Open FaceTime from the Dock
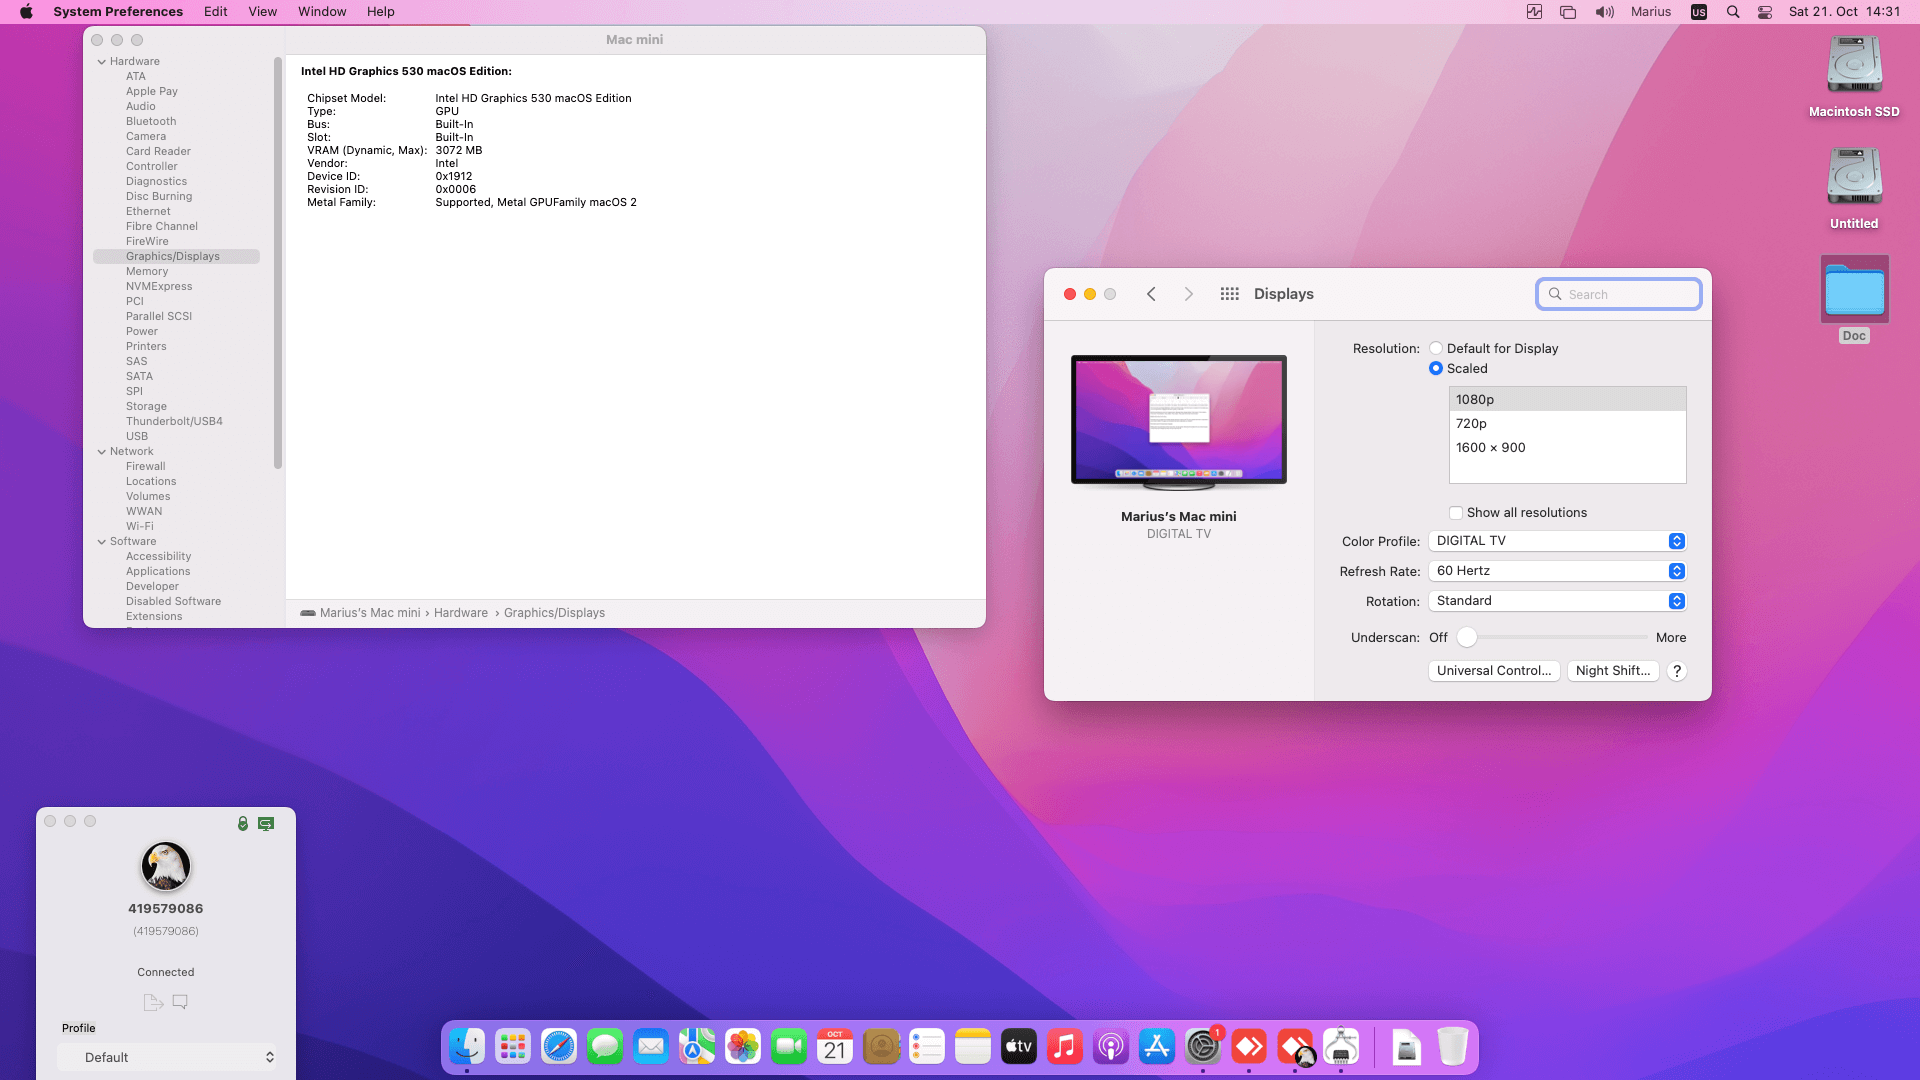 tap(789, 1047)
